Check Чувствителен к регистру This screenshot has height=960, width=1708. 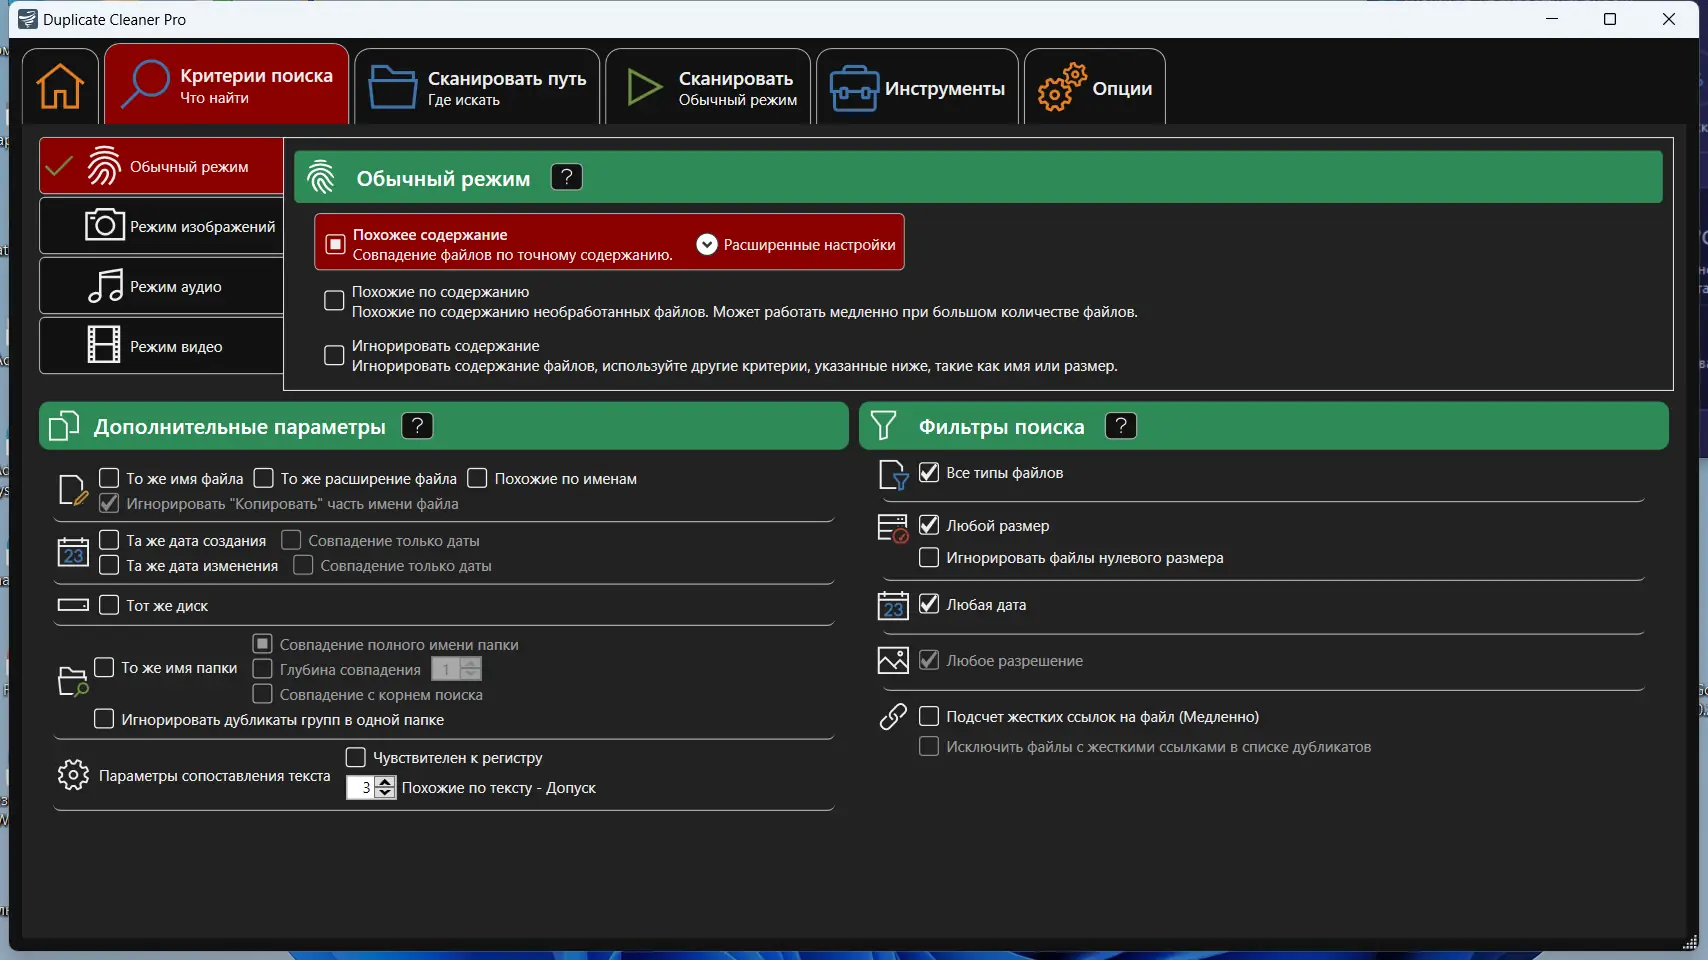pyautogui.click(x=356, y=757)
